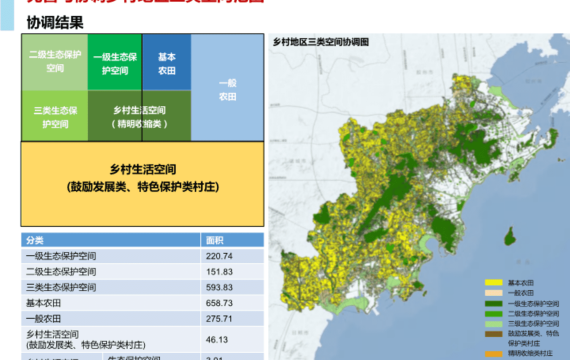Click the brown 鼓励发展类 legend swatch
The height and width of the screenshot is (360, 570).
tap(493, 334)
